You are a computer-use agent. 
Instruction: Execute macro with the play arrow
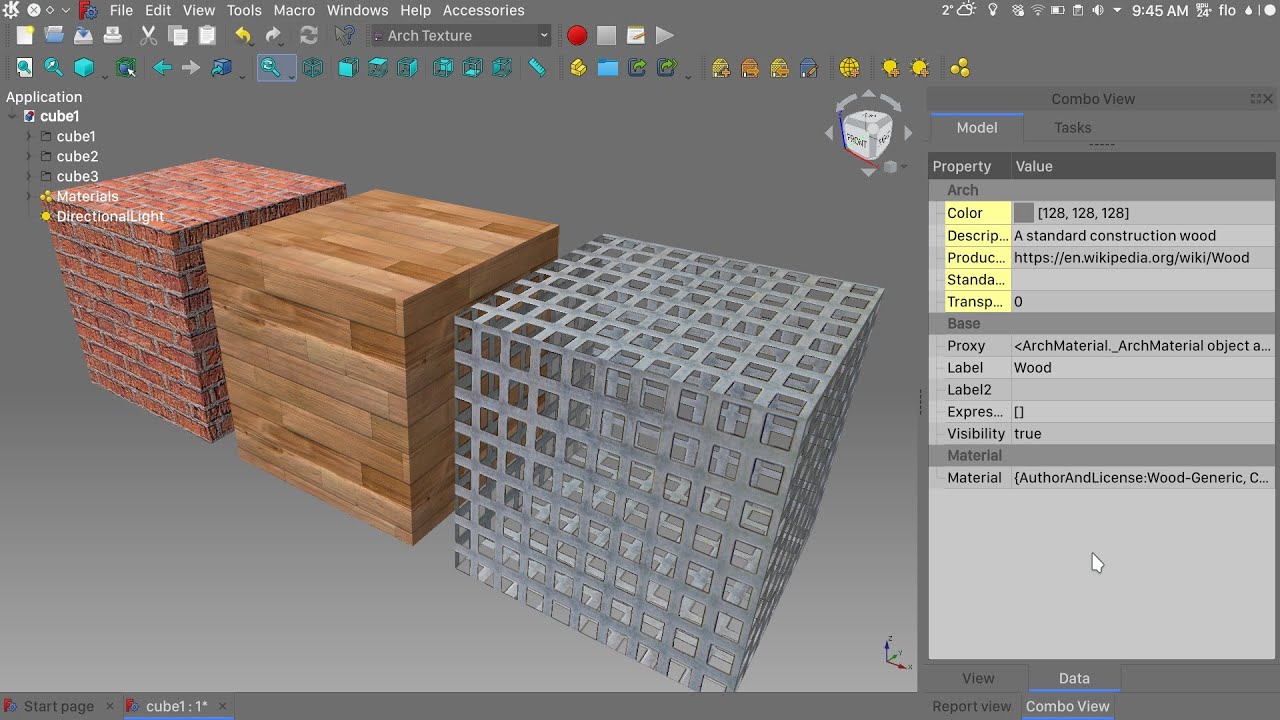click(x=664, y=35)
